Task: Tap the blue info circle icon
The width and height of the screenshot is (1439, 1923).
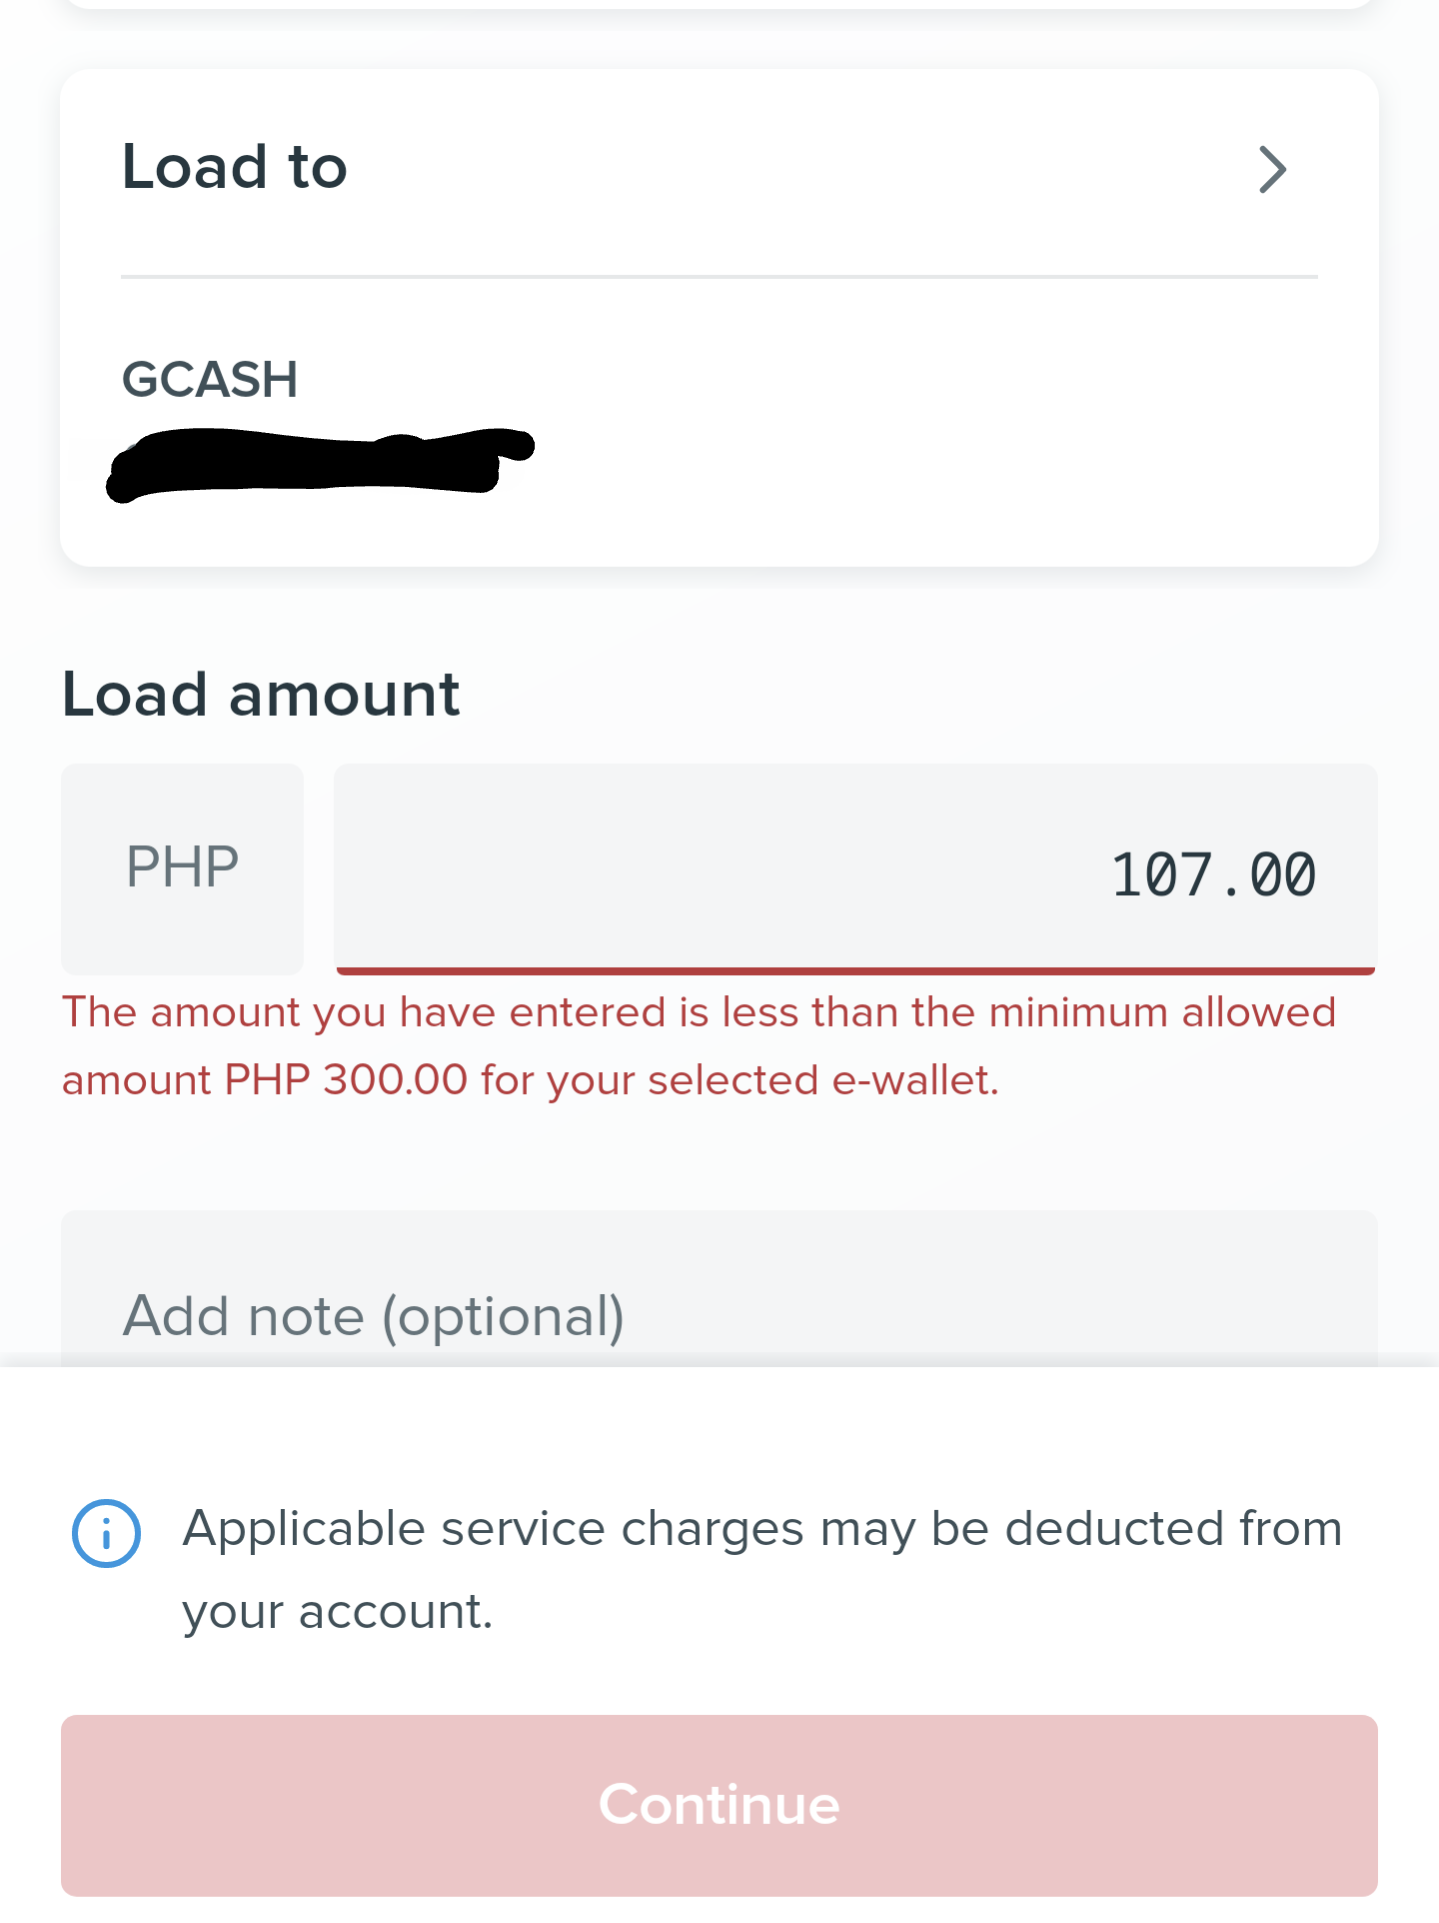Action: click(106, 1533)
